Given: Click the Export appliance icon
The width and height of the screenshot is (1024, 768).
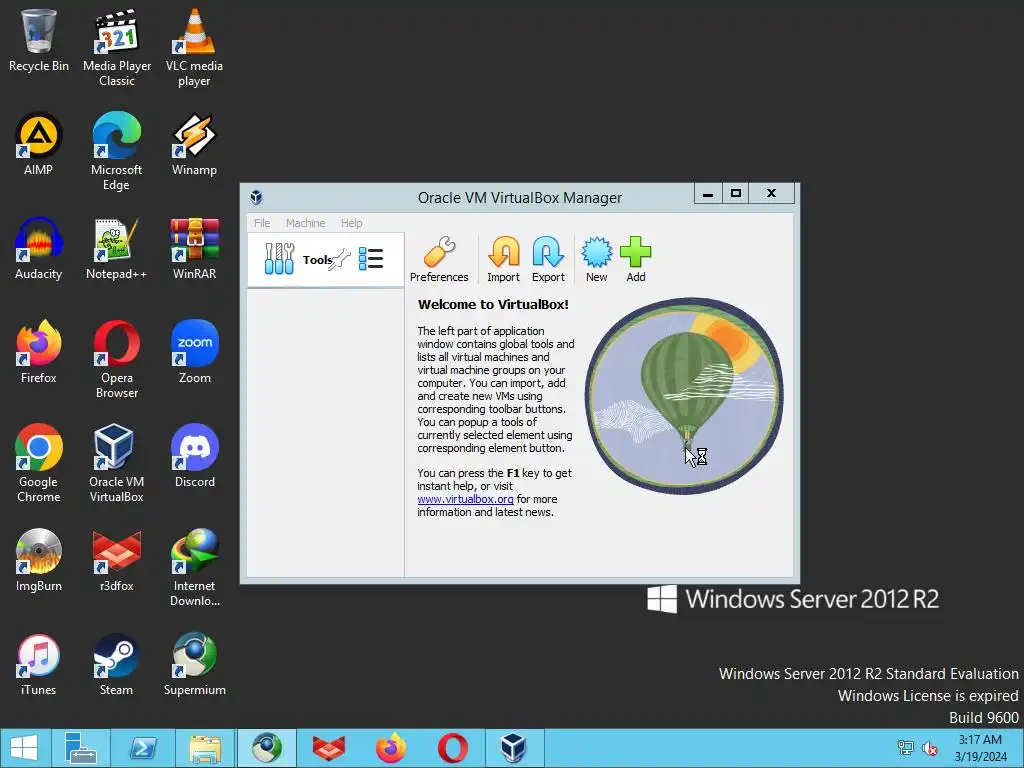Looking at the screenshot, I should 548,259.
